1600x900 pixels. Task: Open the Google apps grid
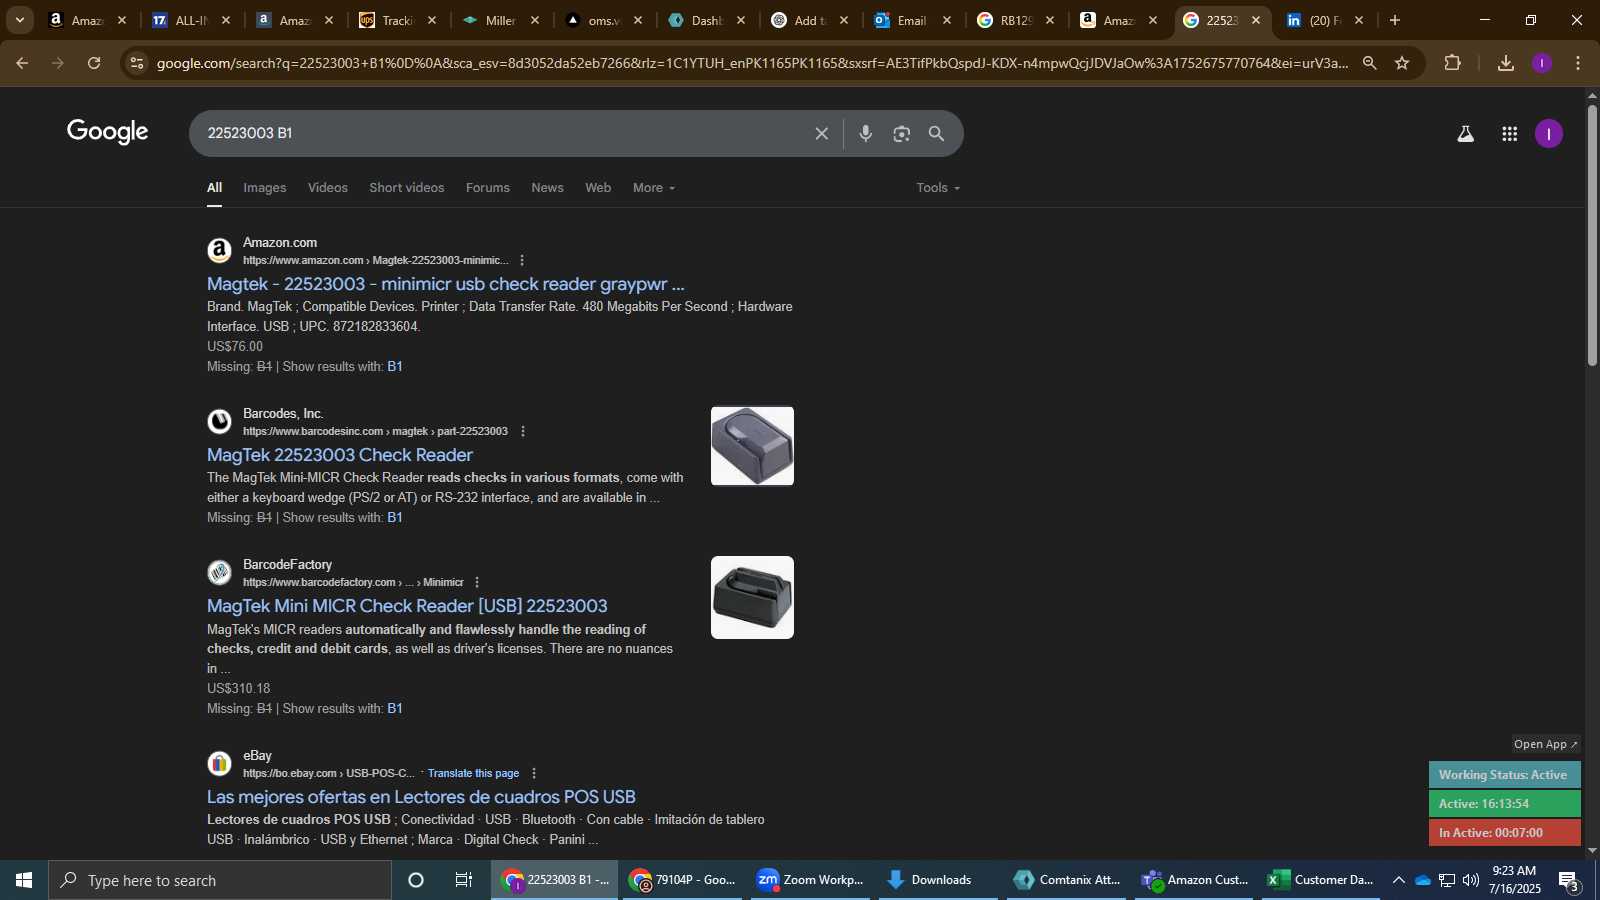pyautogui.click(x=1510, y=133)
